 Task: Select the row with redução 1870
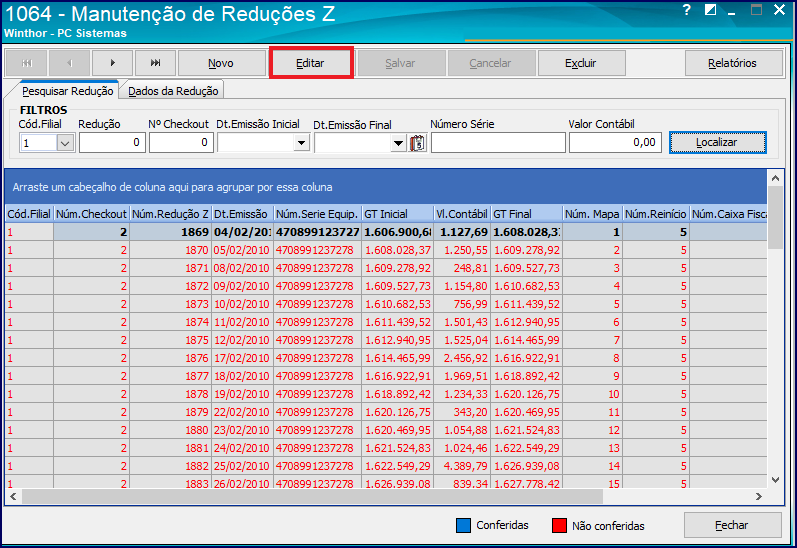click(x=386, y=250)
